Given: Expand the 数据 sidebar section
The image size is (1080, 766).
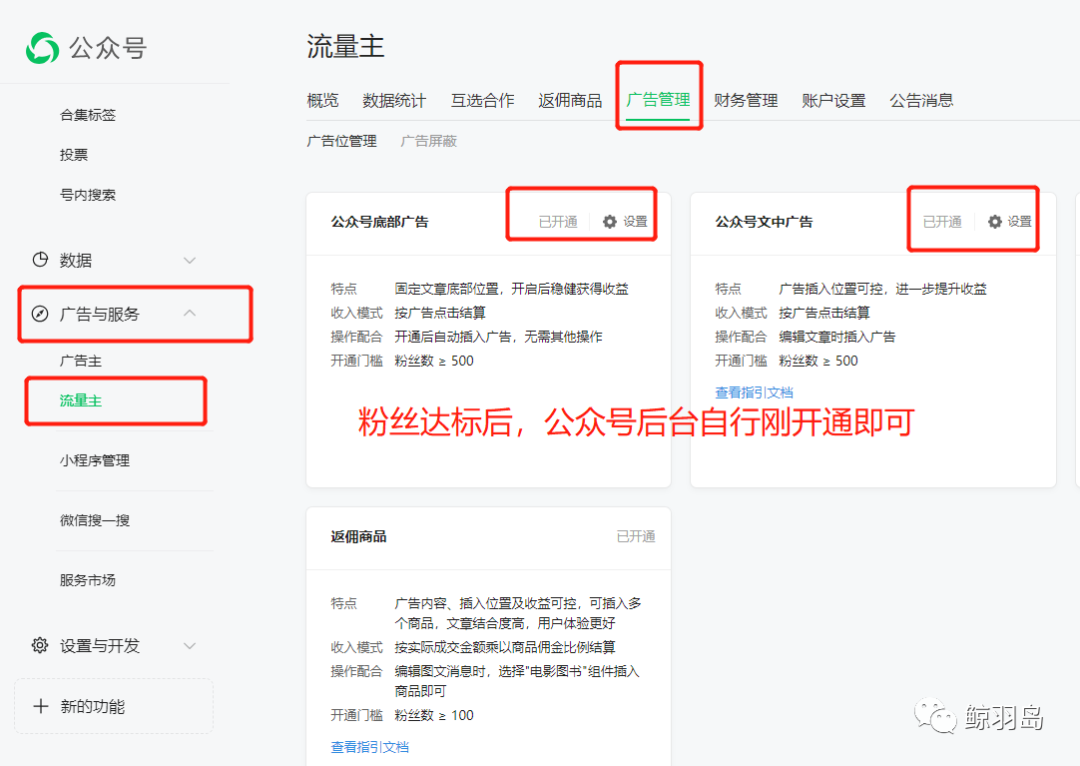Looking at the screenshot, I should coord(190,260).
